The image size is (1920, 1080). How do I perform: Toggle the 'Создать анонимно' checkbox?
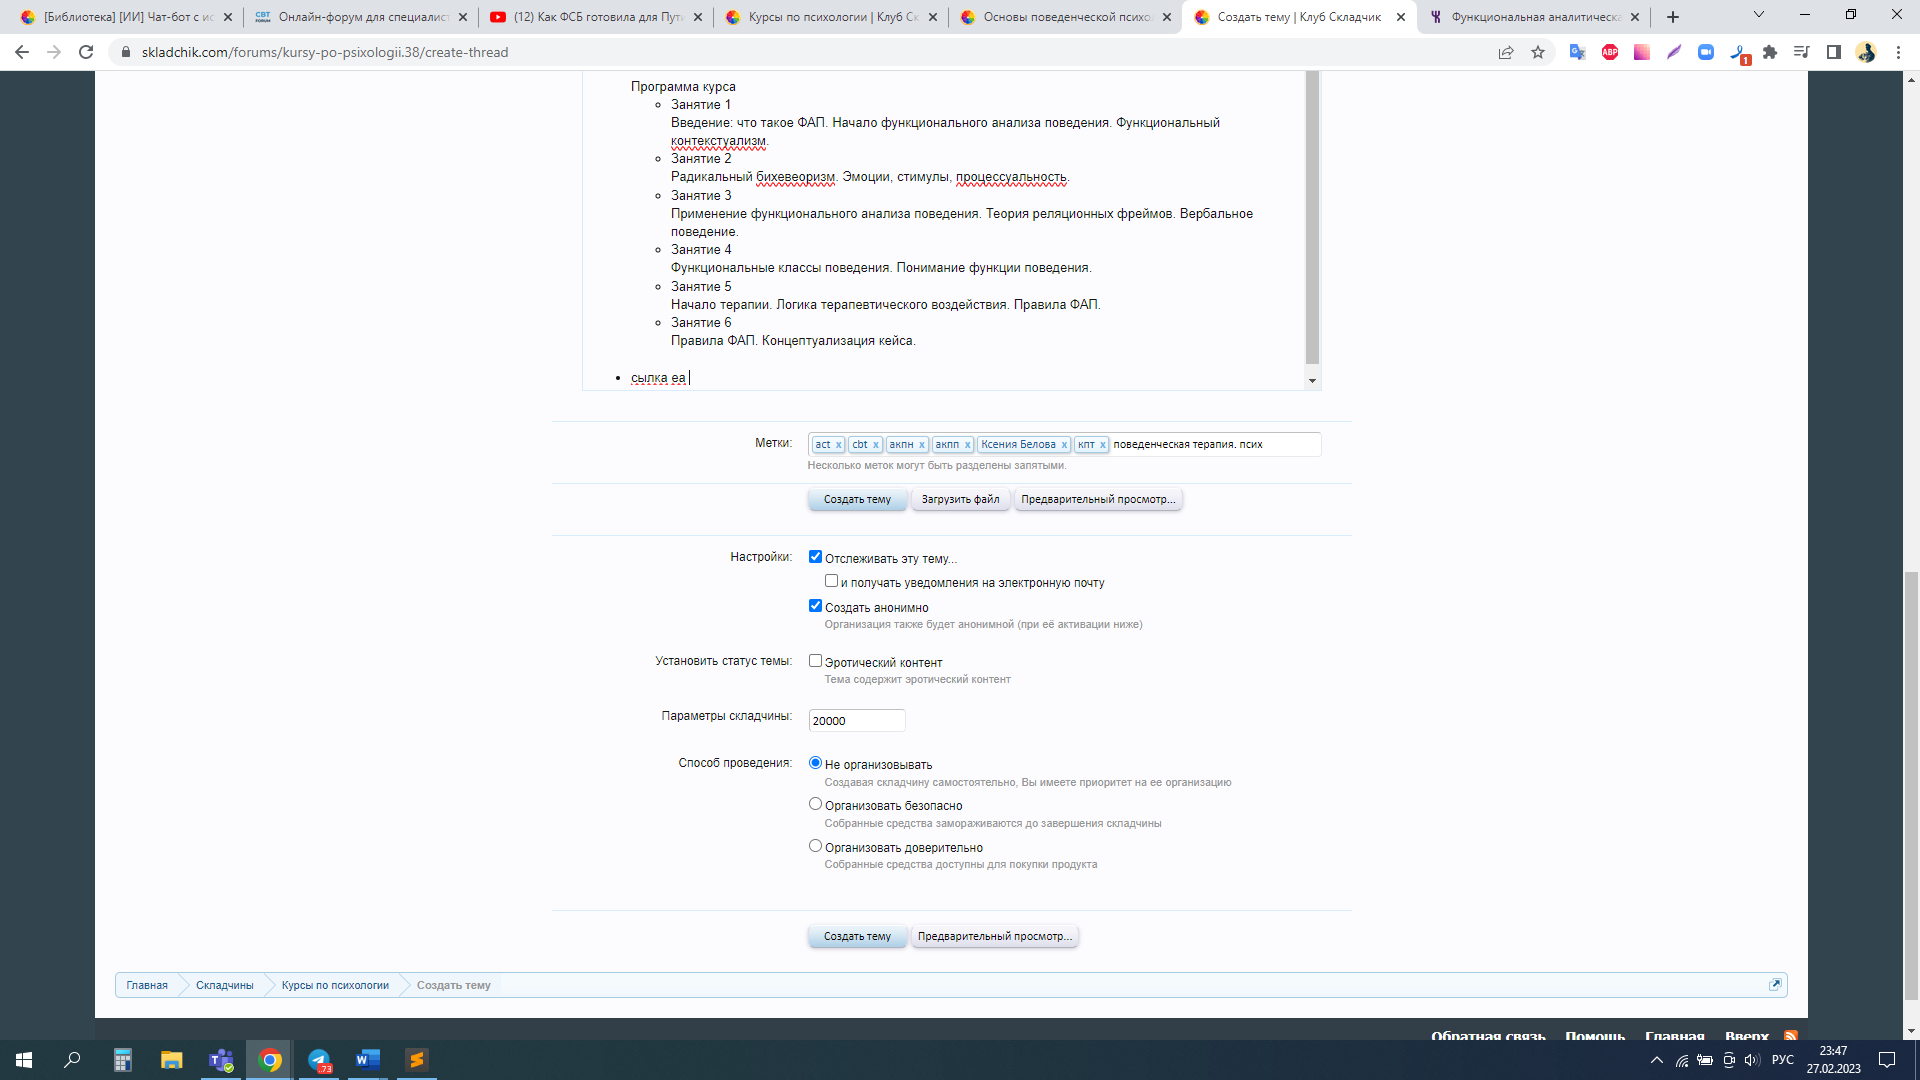[x=815, y=606]
